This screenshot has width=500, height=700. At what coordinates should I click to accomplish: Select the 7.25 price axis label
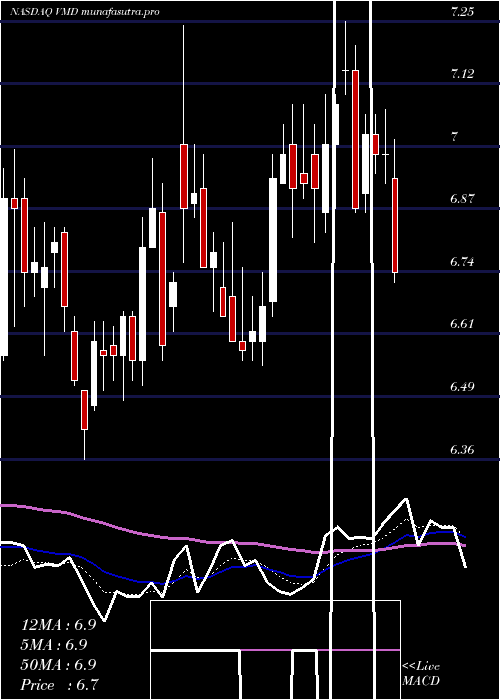click(462, 12)
